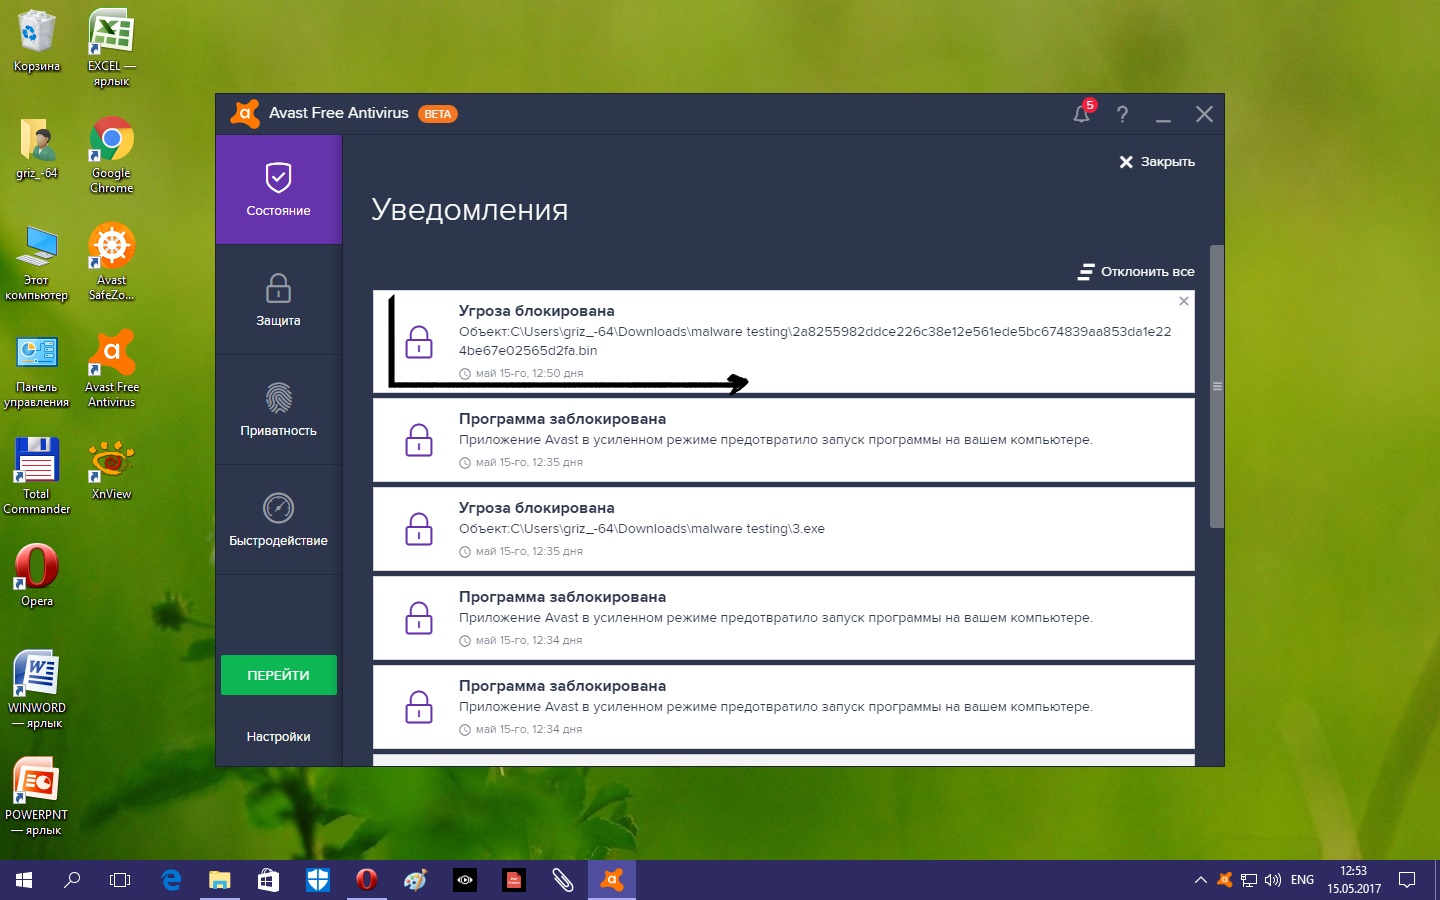The width and height of the screenshot is (1440, 900).
Task: Open the Paint icon on taskbar
Action: [416, 880]
